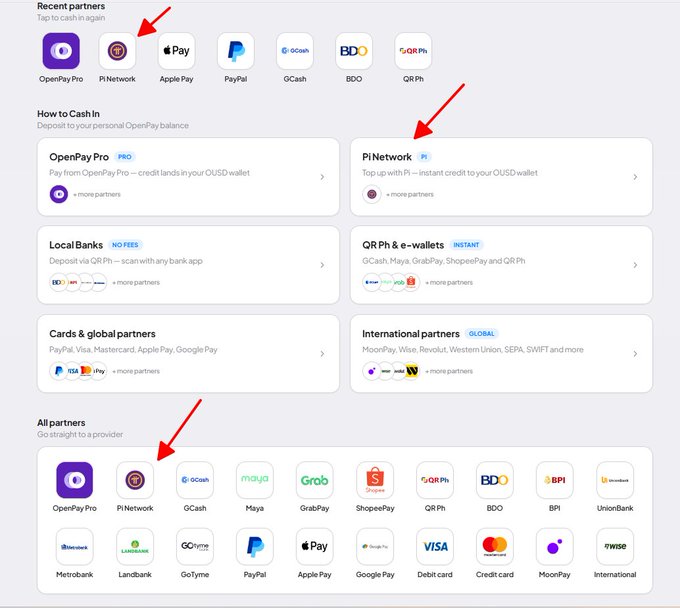The image size is (680, 608).
Task: Tap Pi Network icon in Recent partners
Action: click(117, 51)
